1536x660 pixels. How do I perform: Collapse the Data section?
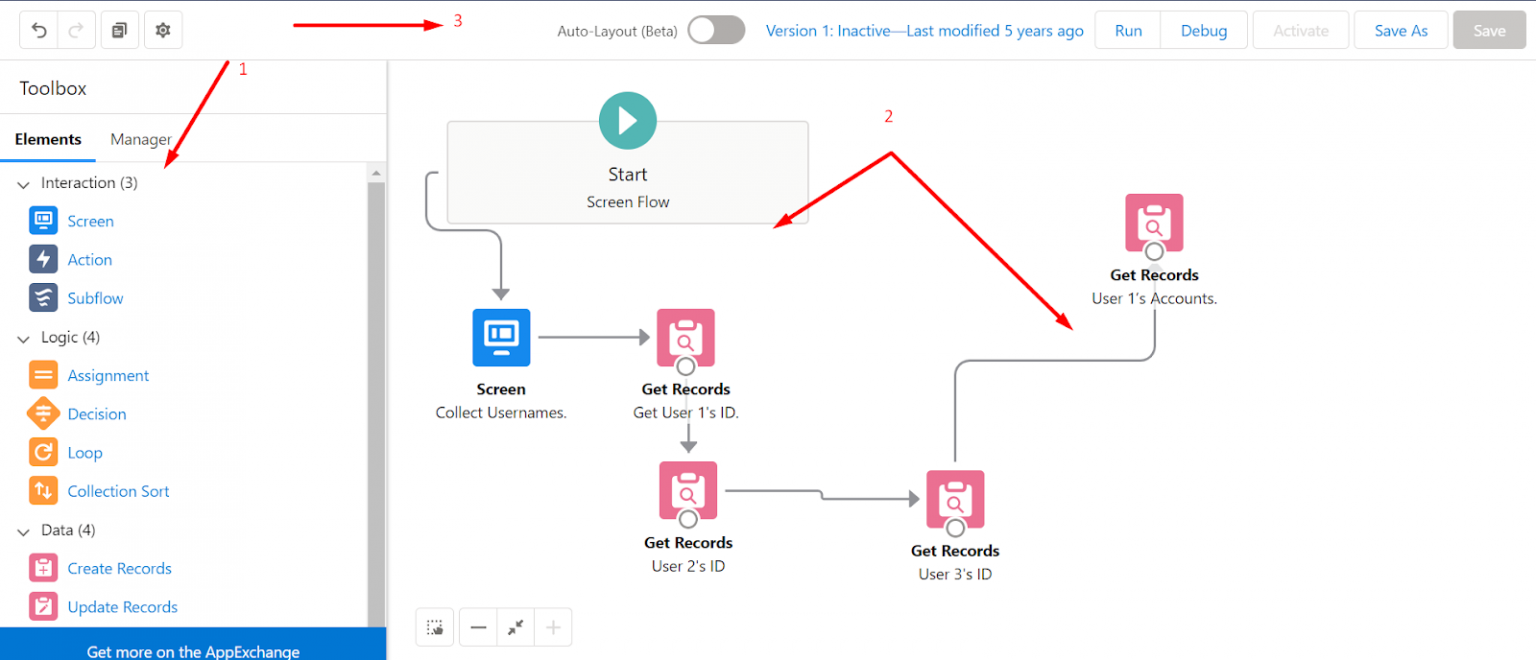click(x=22, y=530)
